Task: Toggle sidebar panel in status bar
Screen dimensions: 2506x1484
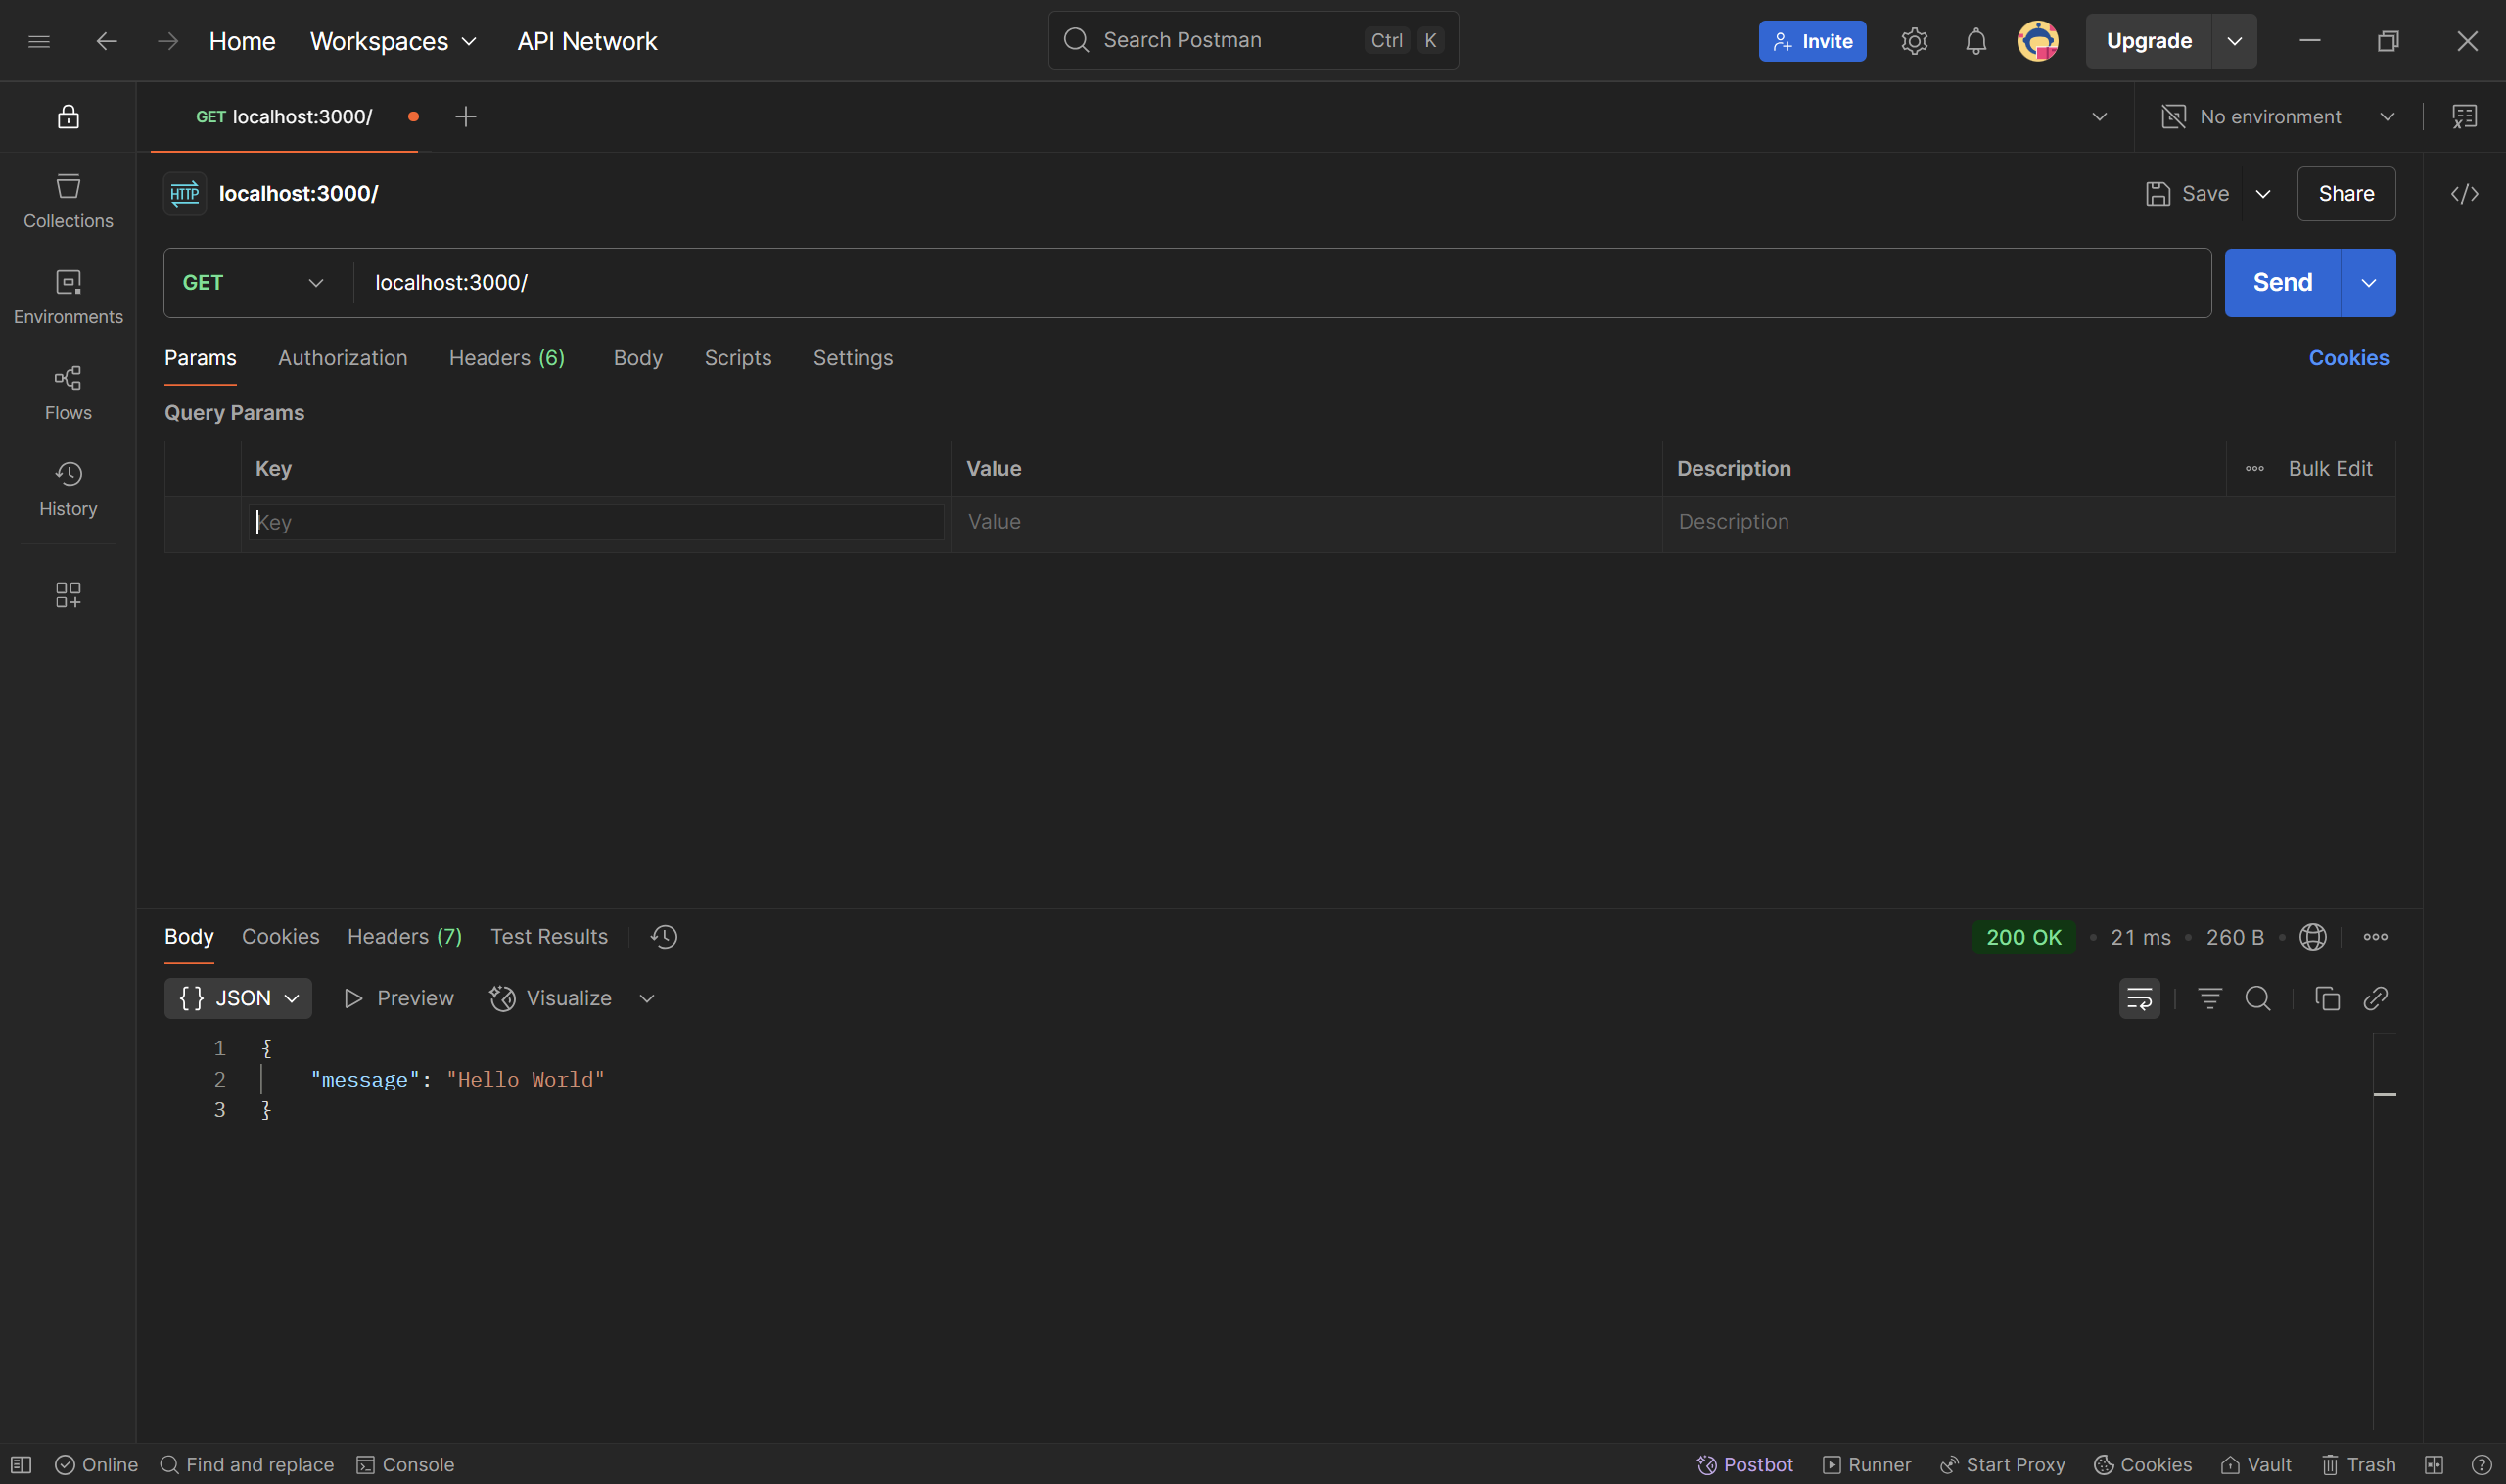Action: click(21, 1464)
